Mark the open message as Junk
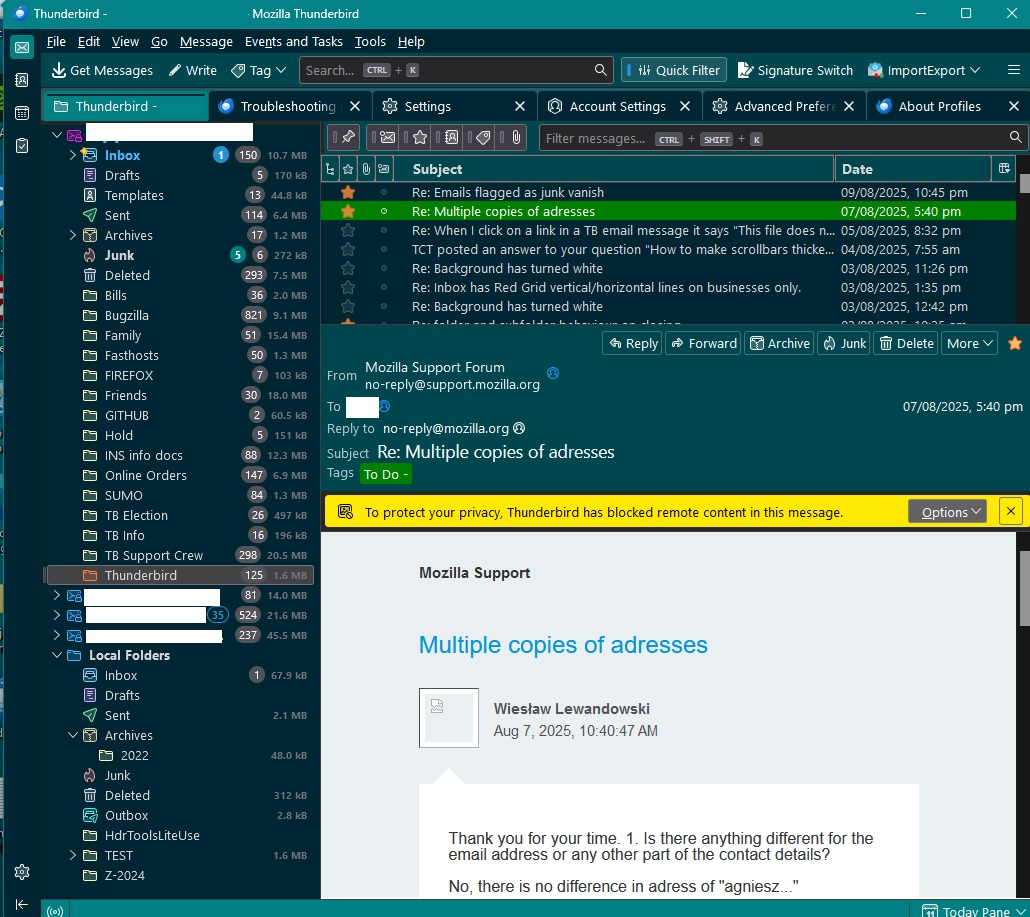The image size is (1030, 917). [845, 343]
